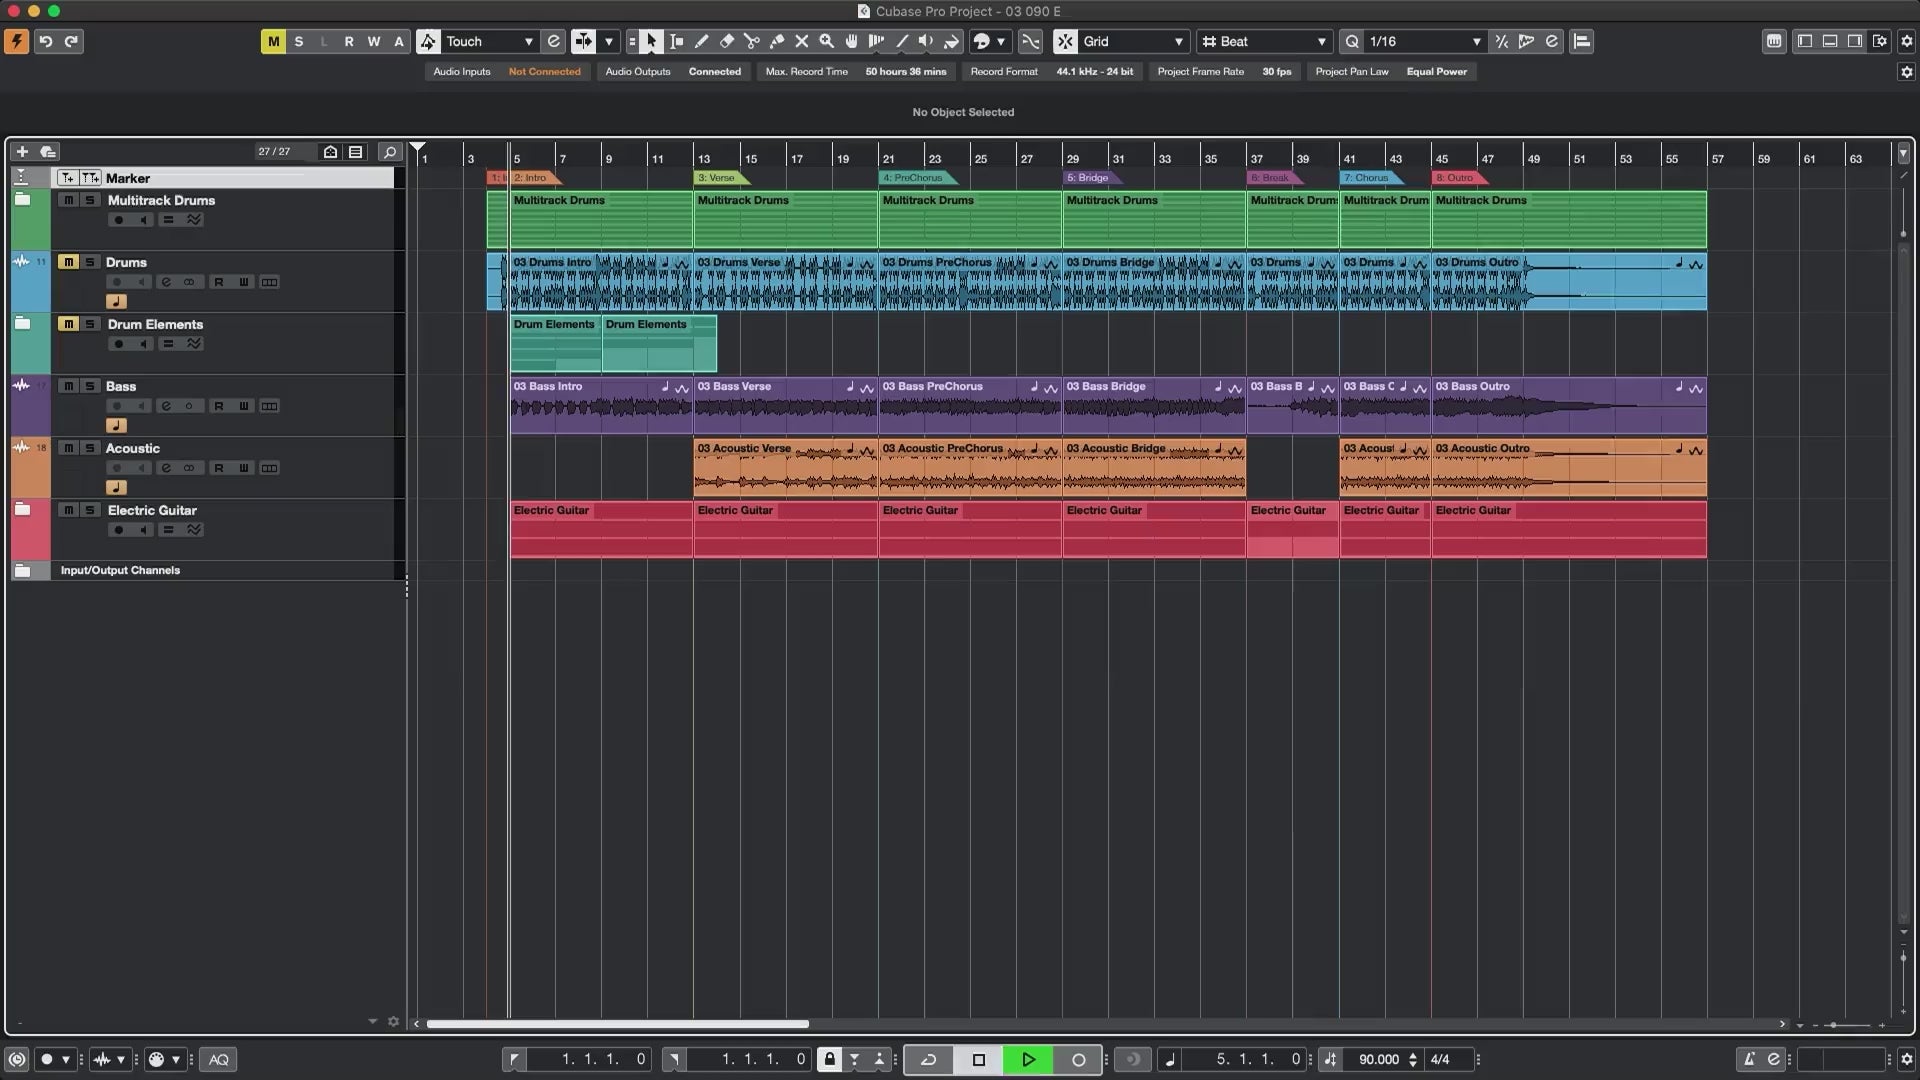The height and width of the screenshot is (1080, 1920).
Task: Select the Object Selection arrow tool
Action: (651, 41)
